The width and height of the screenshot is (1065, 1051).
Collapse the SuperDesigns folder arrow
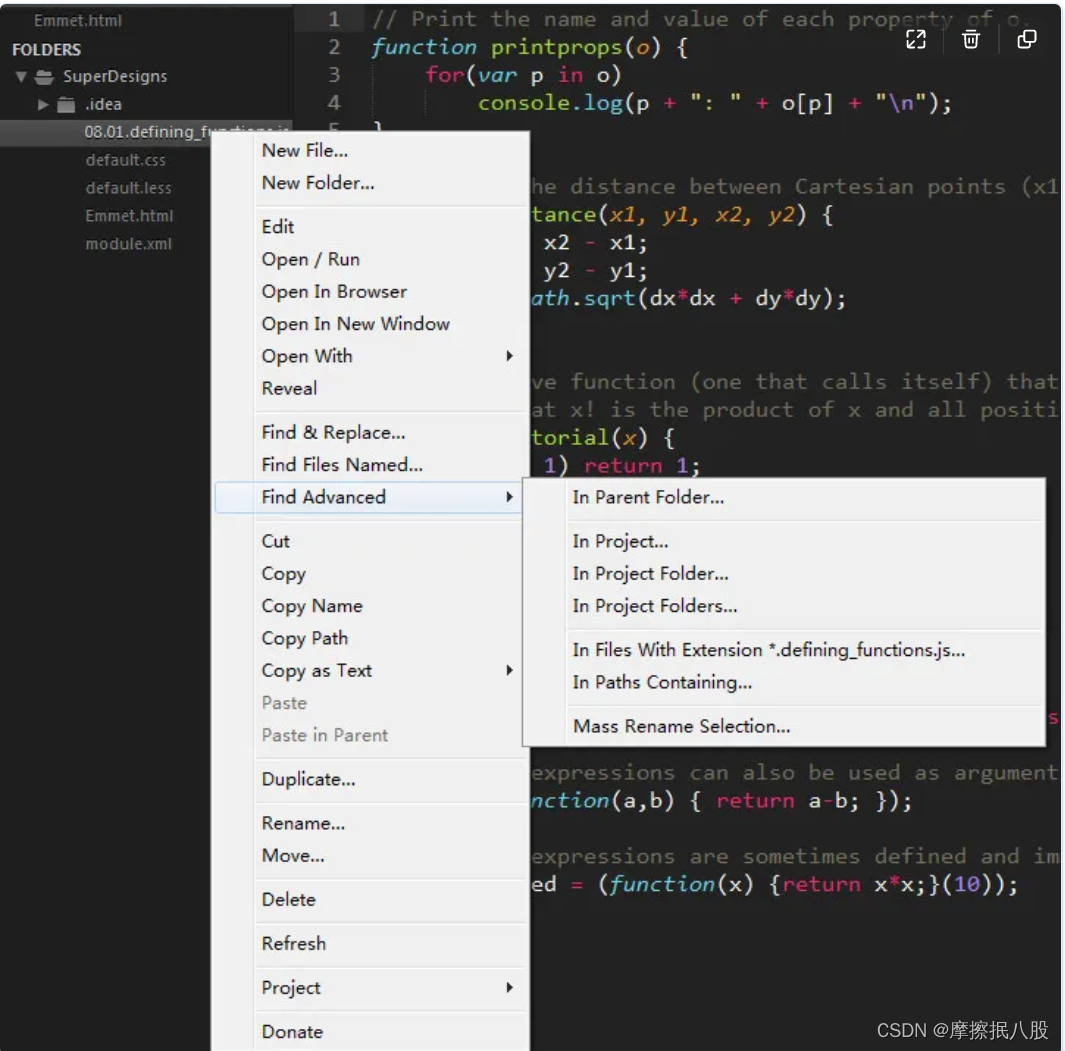(x=21, y=77)
